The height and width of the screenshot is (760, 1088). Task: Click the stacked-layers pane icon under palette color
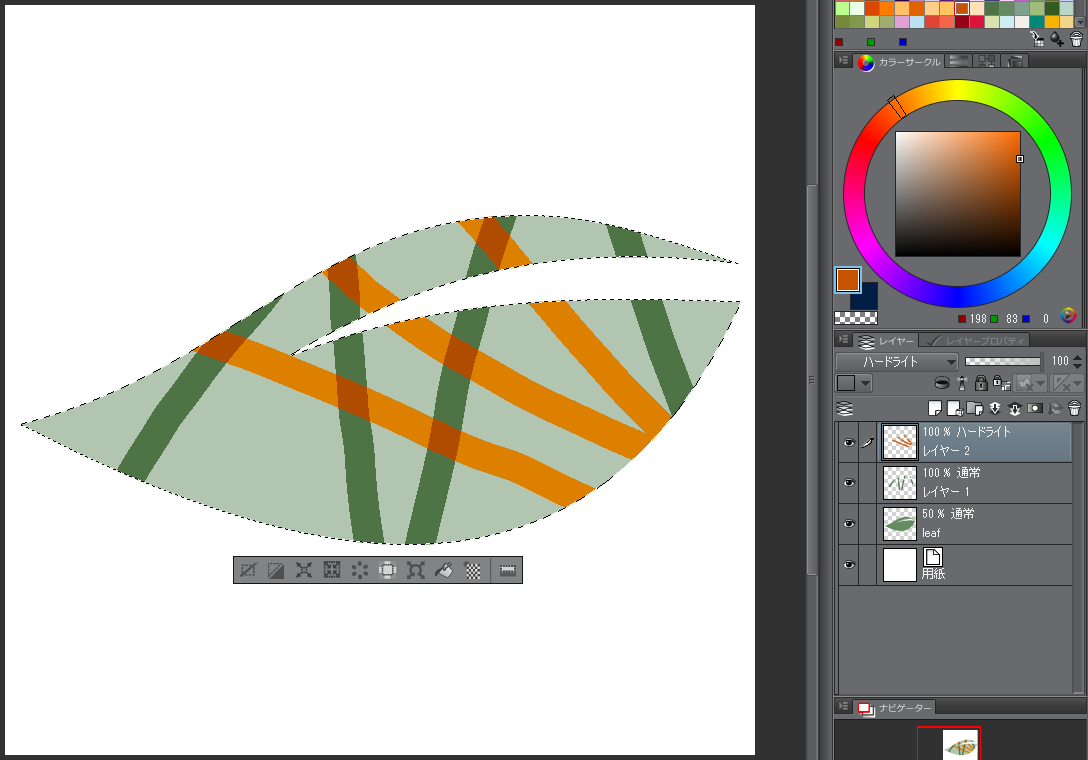(845, 409)
